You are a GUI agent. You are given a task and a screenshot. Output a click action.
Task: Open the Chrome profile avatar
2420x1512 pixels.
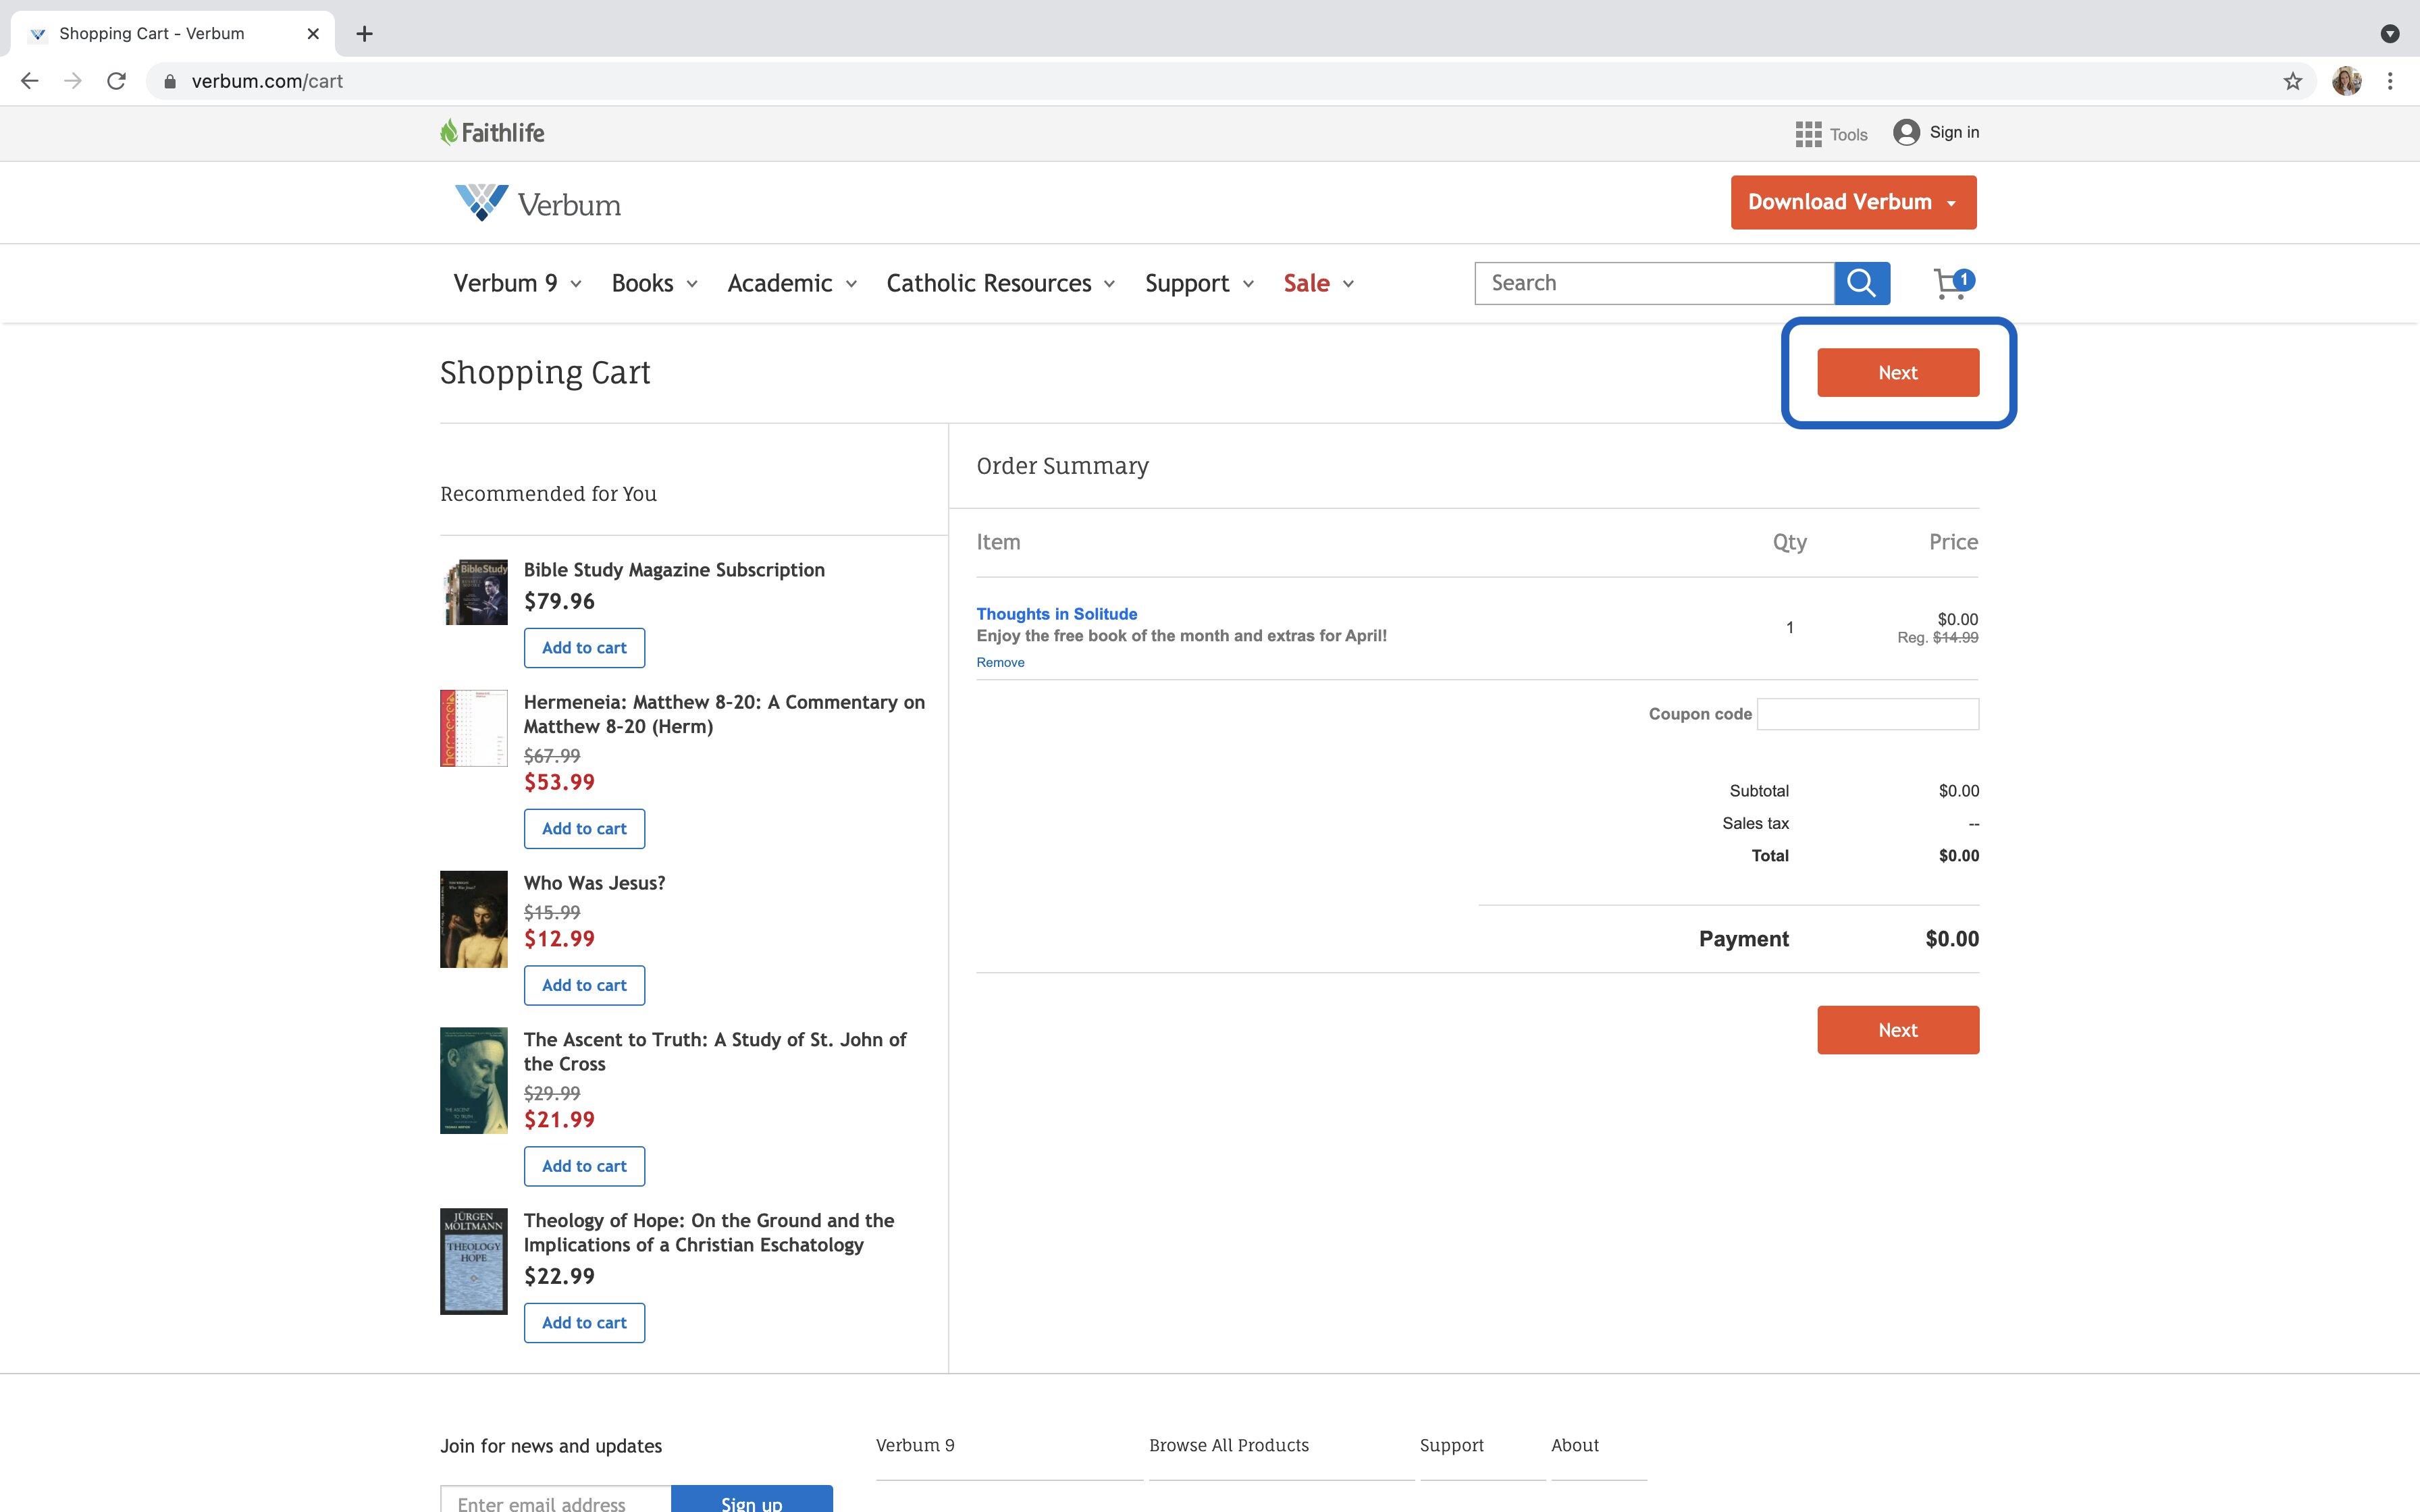pos(2347,81)
